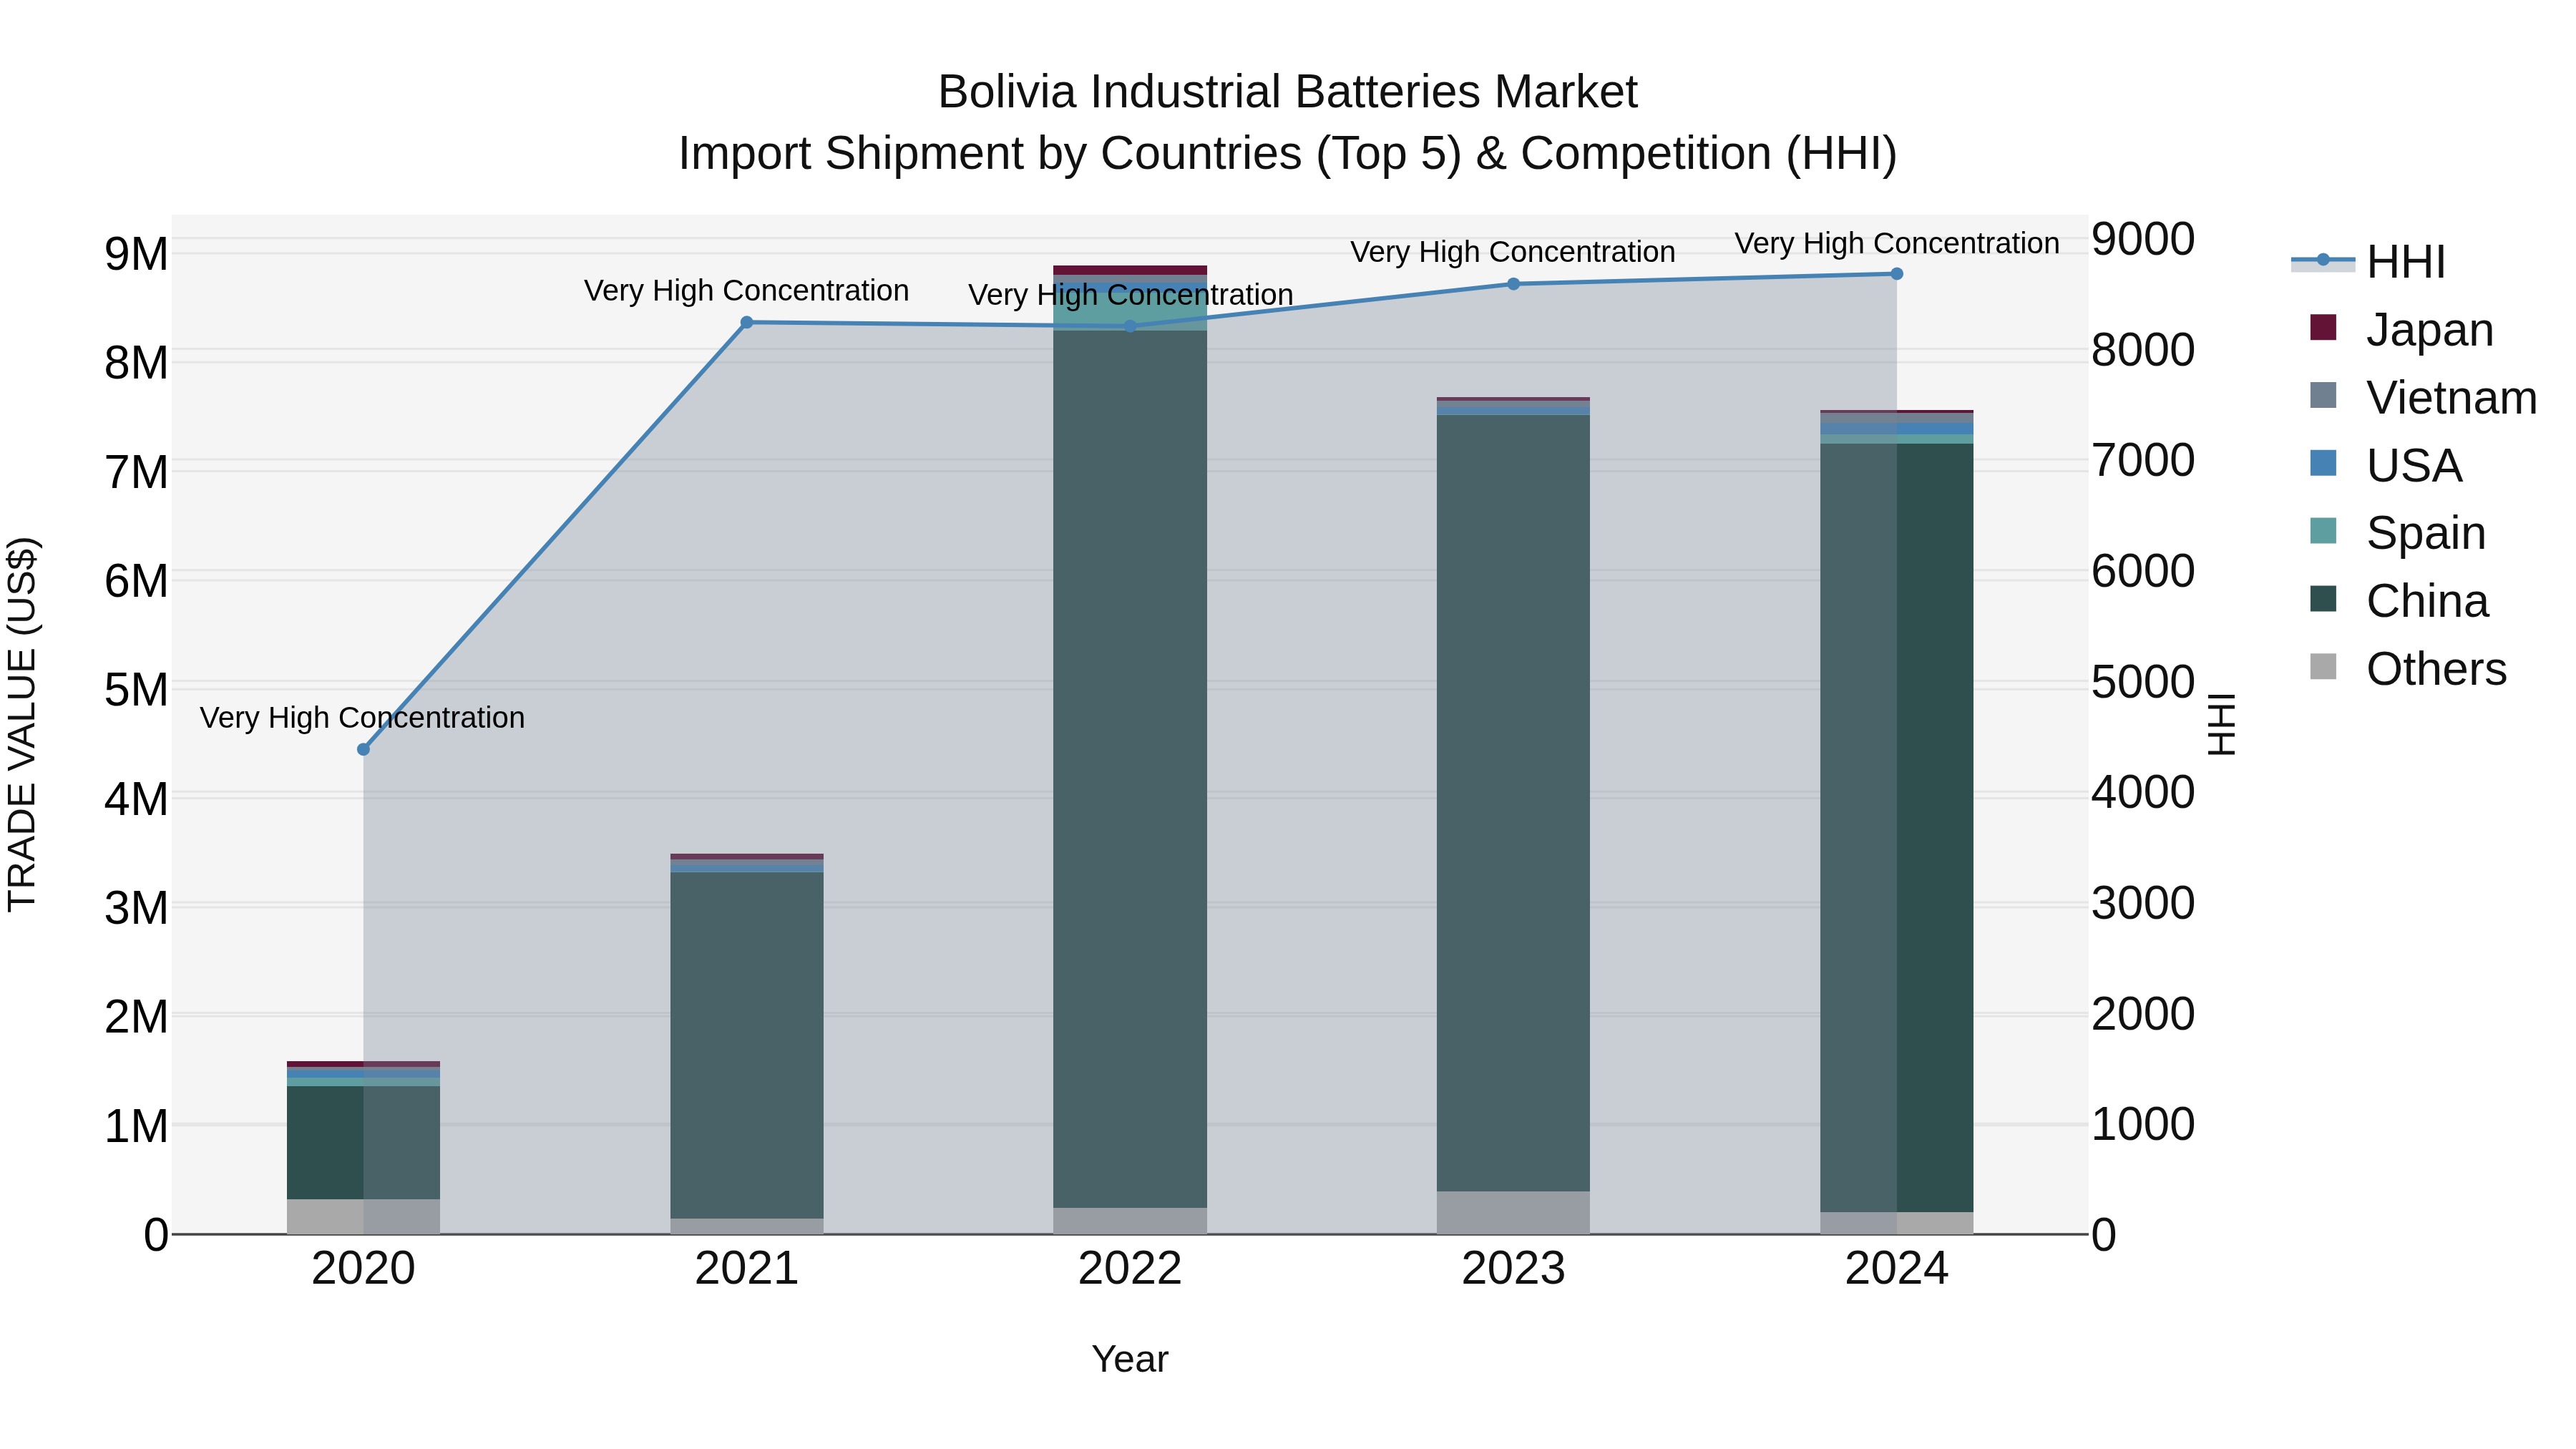
Task: Toggle the China series legend entry
Action: click(2399, 600)
